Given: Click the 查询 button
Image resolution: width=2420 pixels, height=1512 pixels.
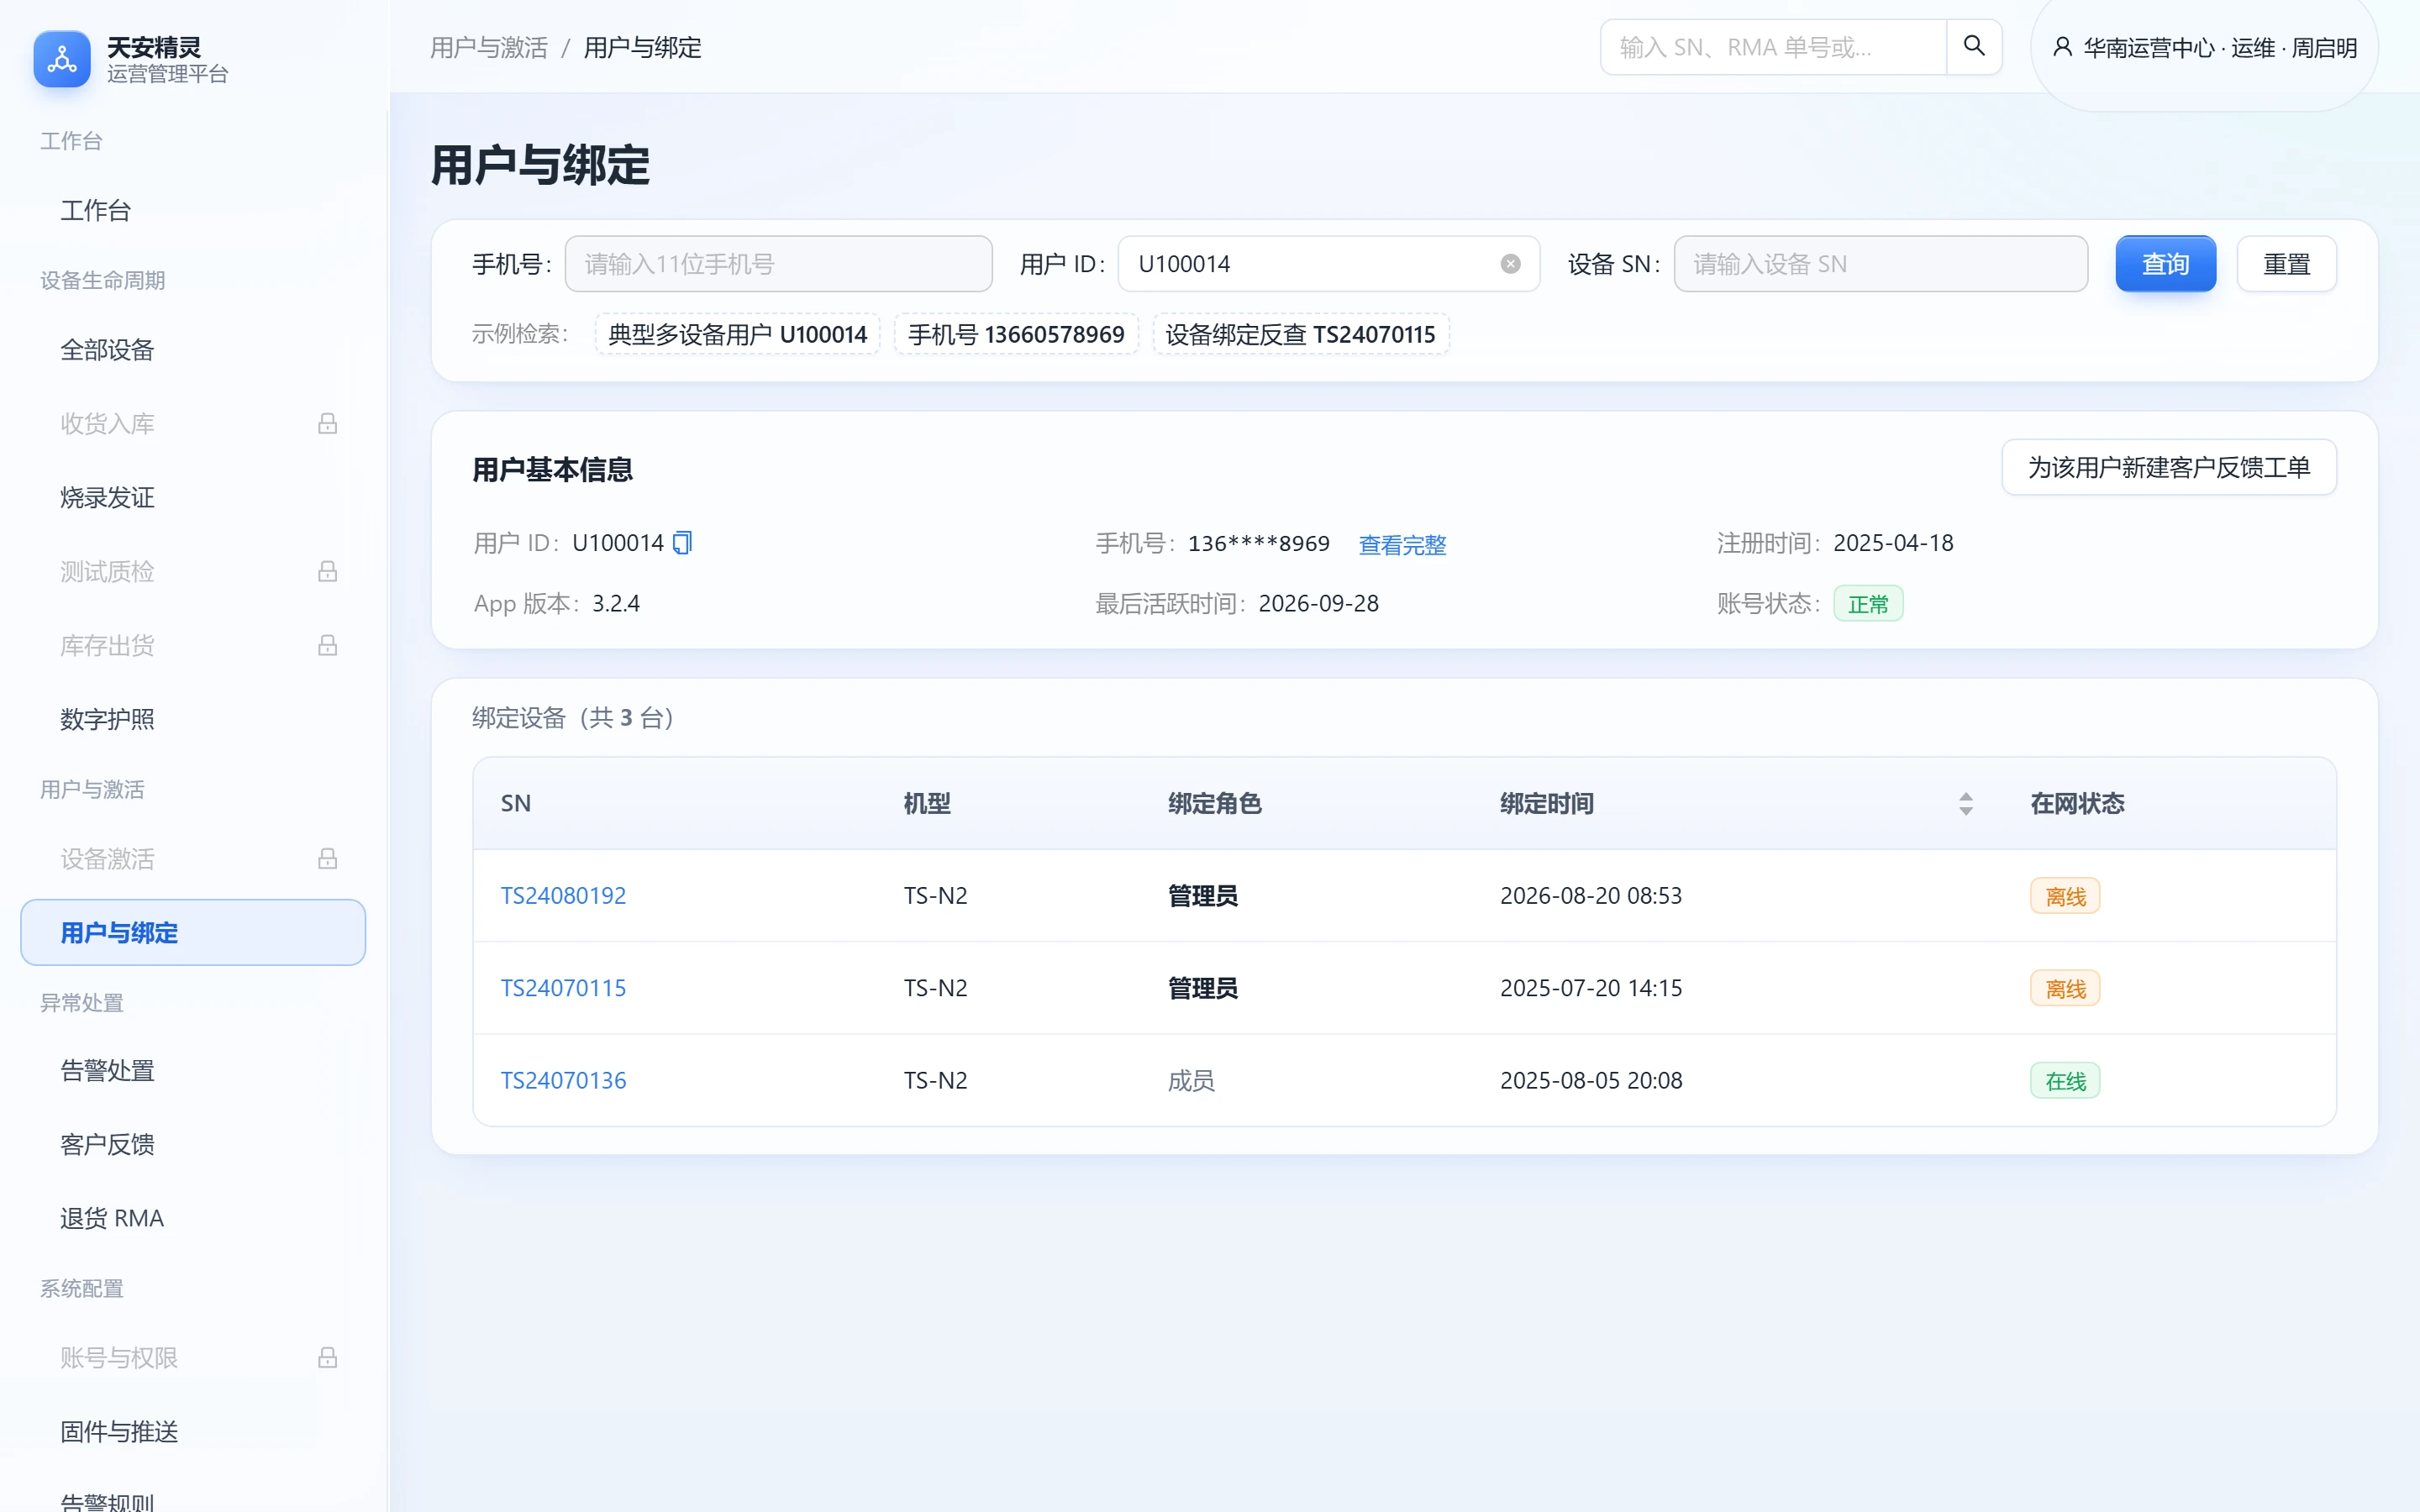Looking at the screenshot, I should click(x=2165, y=264).
